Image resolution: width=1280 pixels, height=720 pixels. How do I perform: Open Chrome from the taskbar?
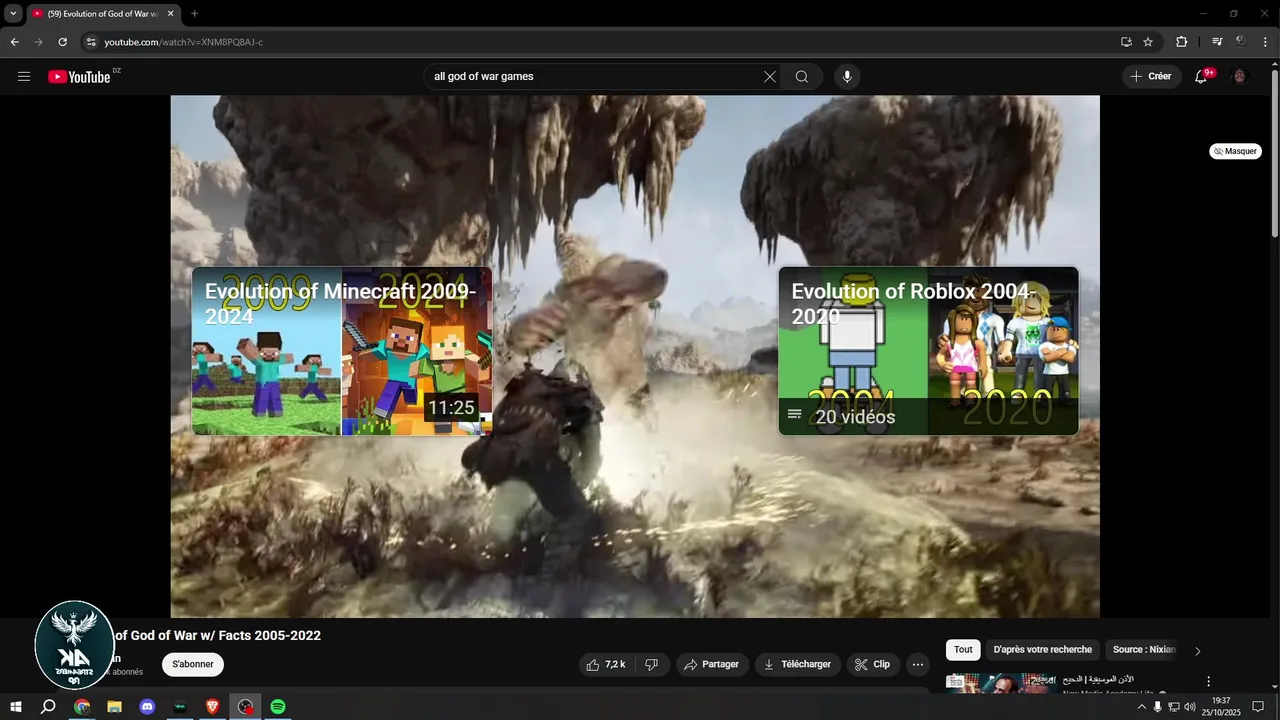82,707
